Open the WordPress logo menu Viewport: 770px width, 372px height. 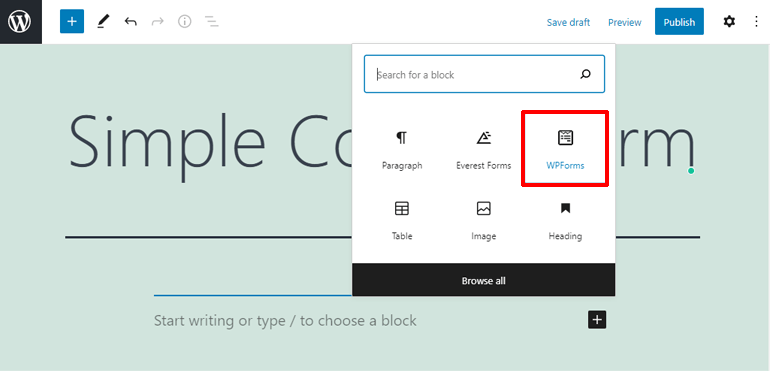(21, 22)
